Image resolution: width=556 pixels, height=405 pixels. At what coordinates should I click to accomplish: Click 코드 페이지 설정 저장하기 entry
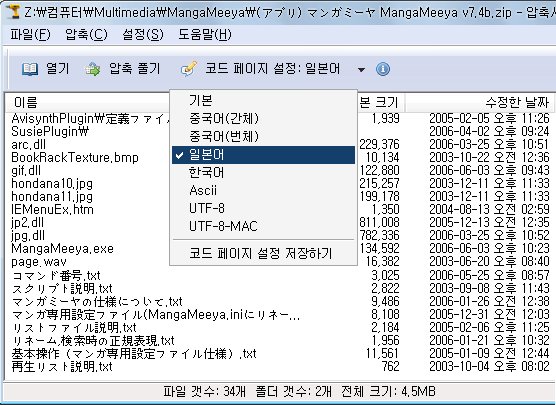(x=263, y=254)
